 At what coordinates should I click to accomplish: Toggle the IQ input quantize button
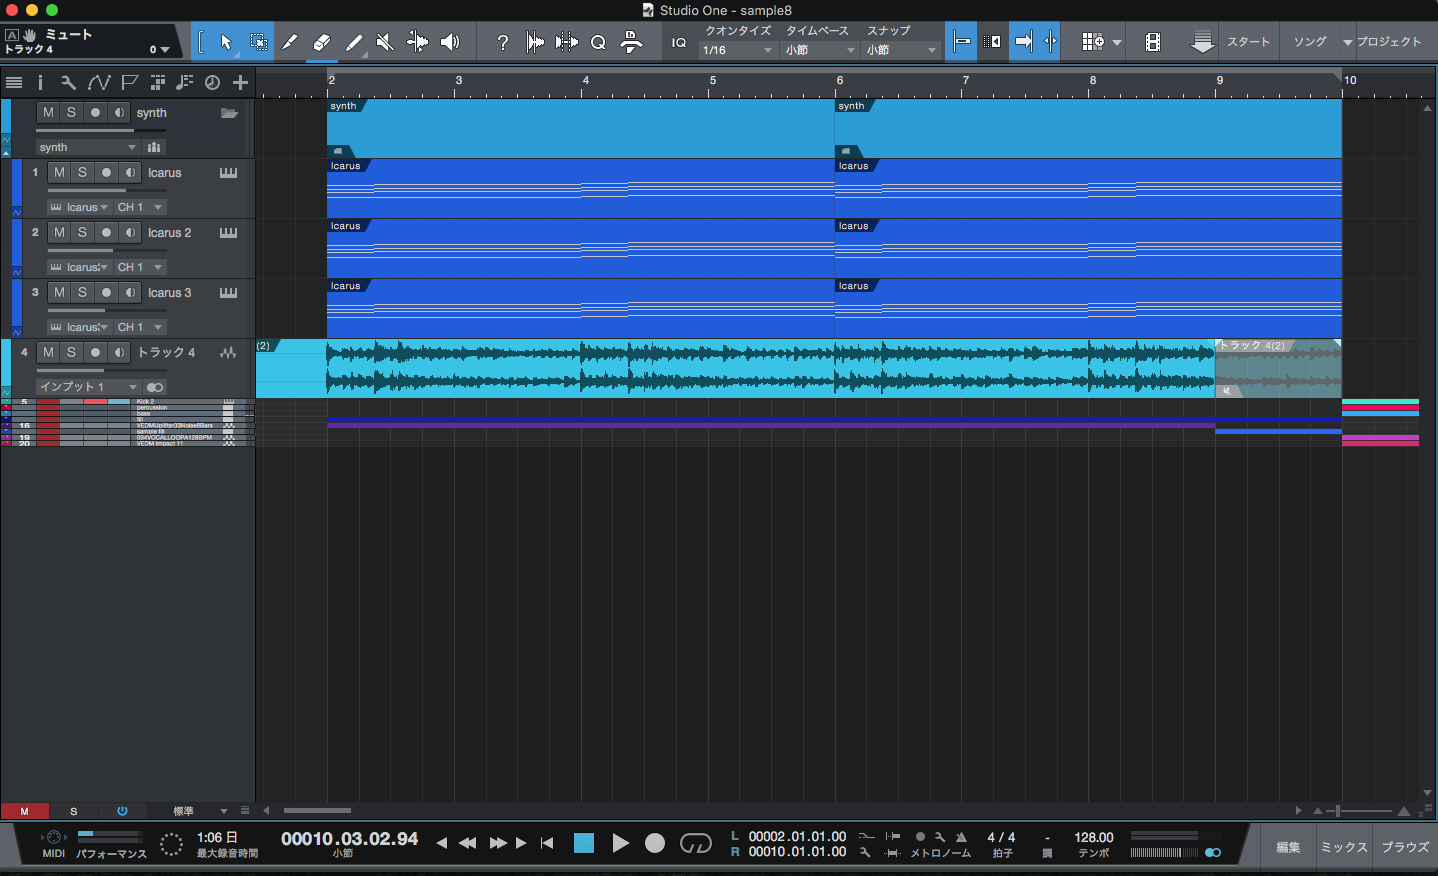tap(679, 42)
